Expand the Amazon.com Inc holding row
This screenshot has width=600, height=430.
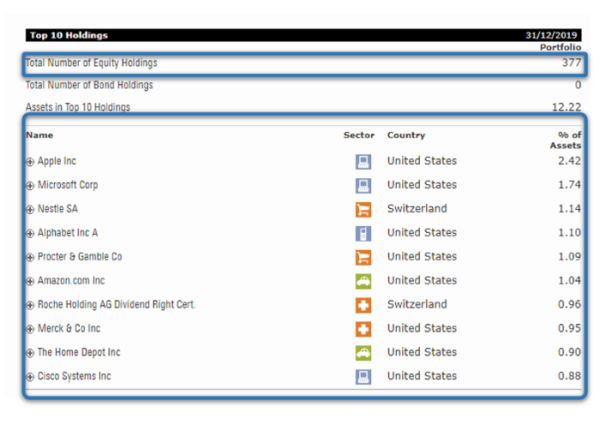(x=30, y=281)
